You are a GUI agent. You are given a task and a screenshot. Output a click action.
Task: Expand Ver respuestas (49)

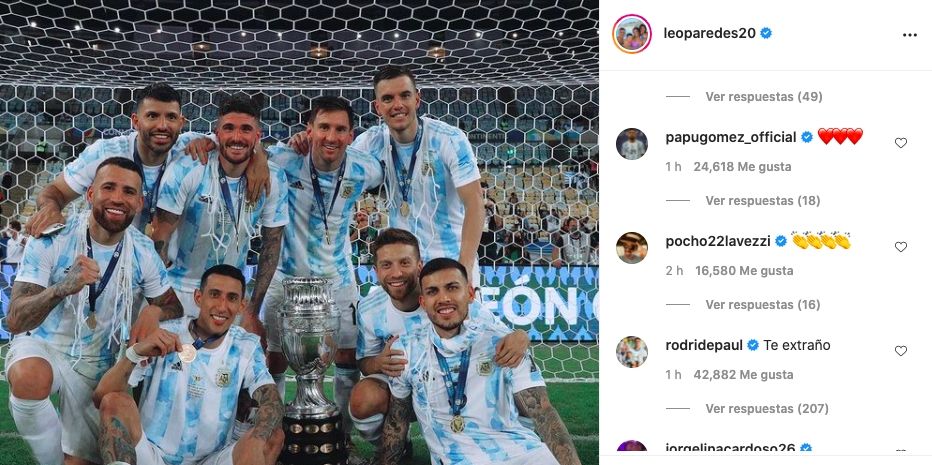click(x=764, y=96)
